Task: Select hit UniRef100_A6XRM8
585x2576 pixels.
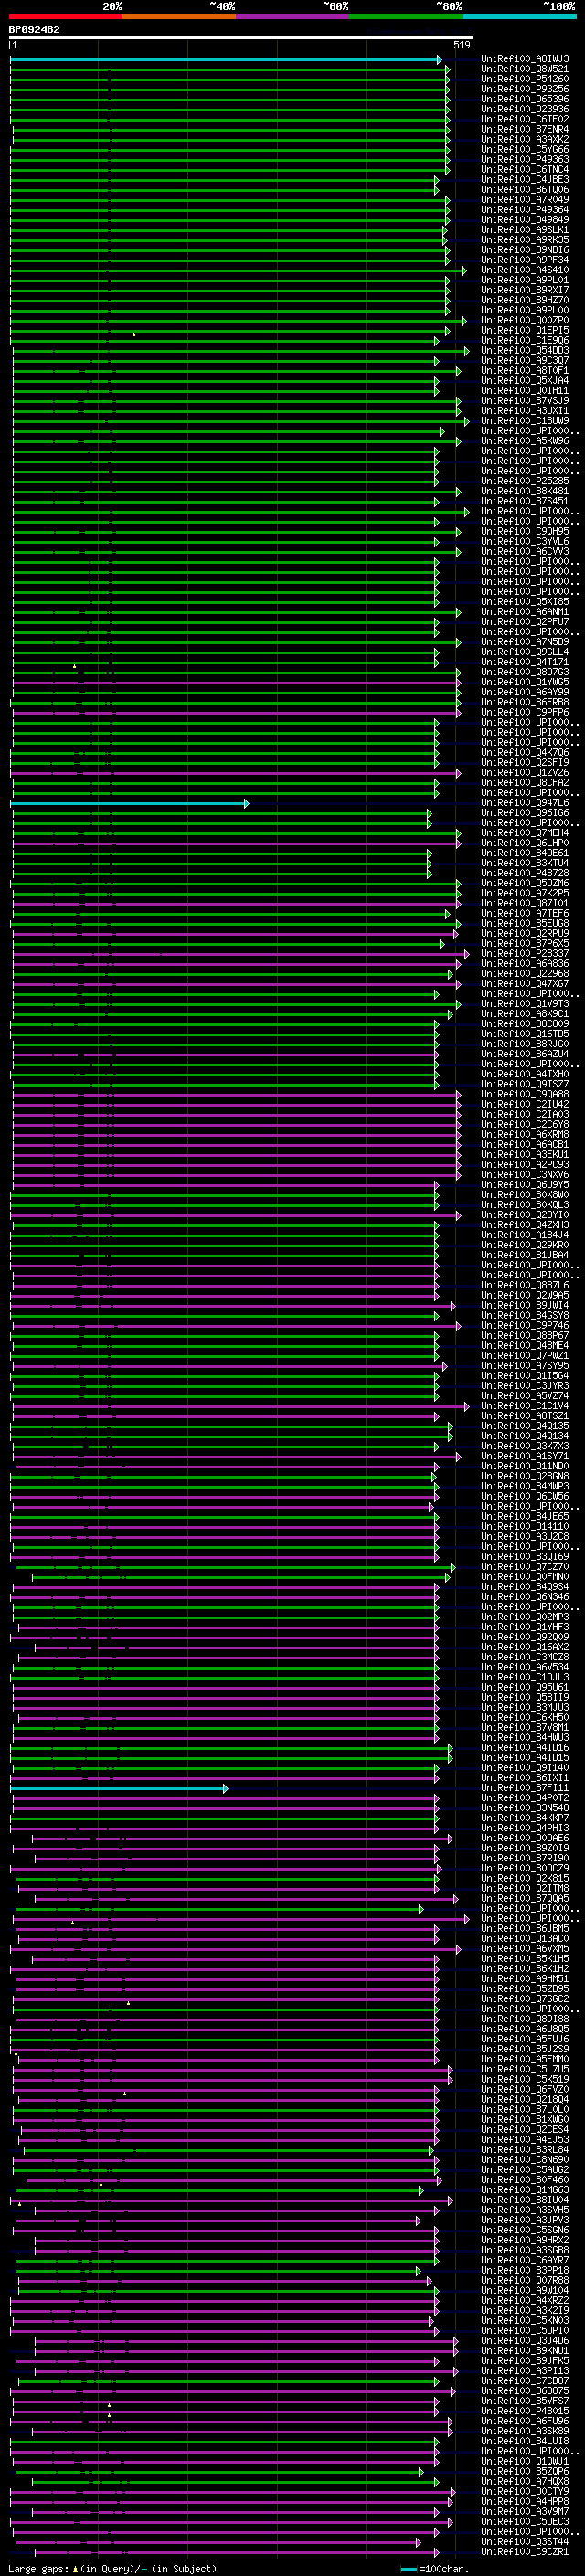Action: [x=525, y=1134]
